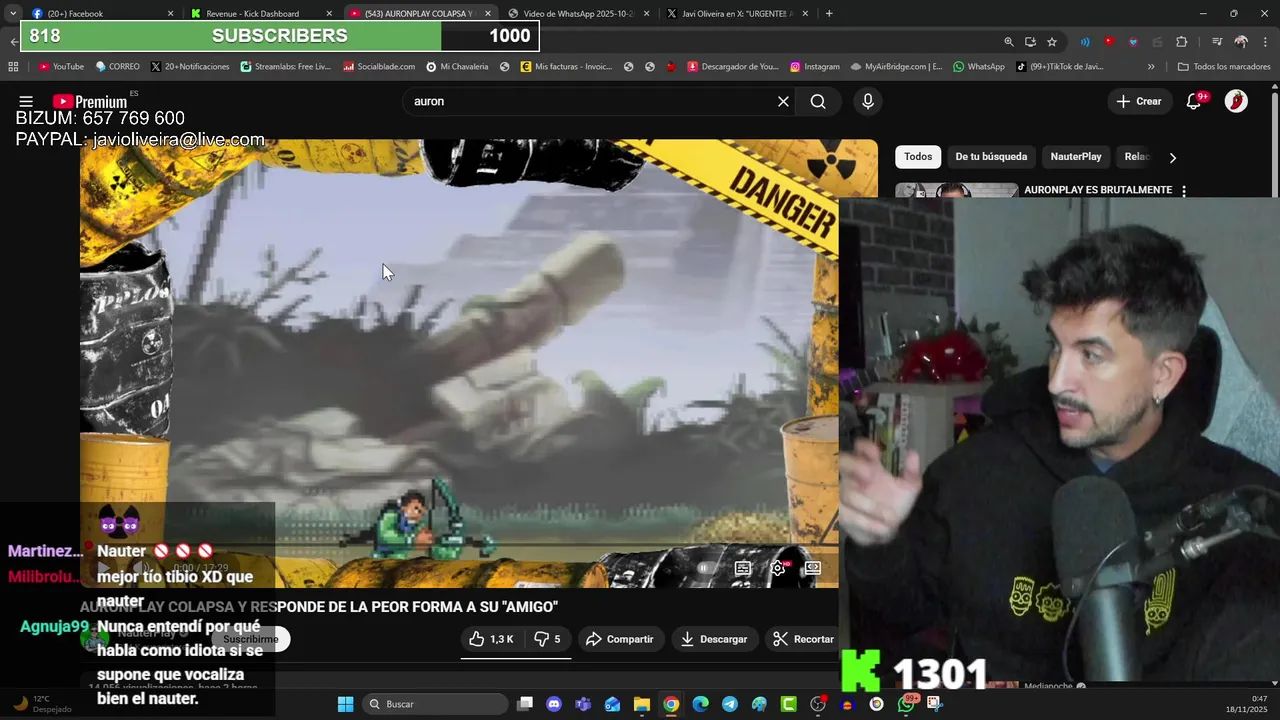
Task: Like the video with 1,3 K likes
Action: 492,639
